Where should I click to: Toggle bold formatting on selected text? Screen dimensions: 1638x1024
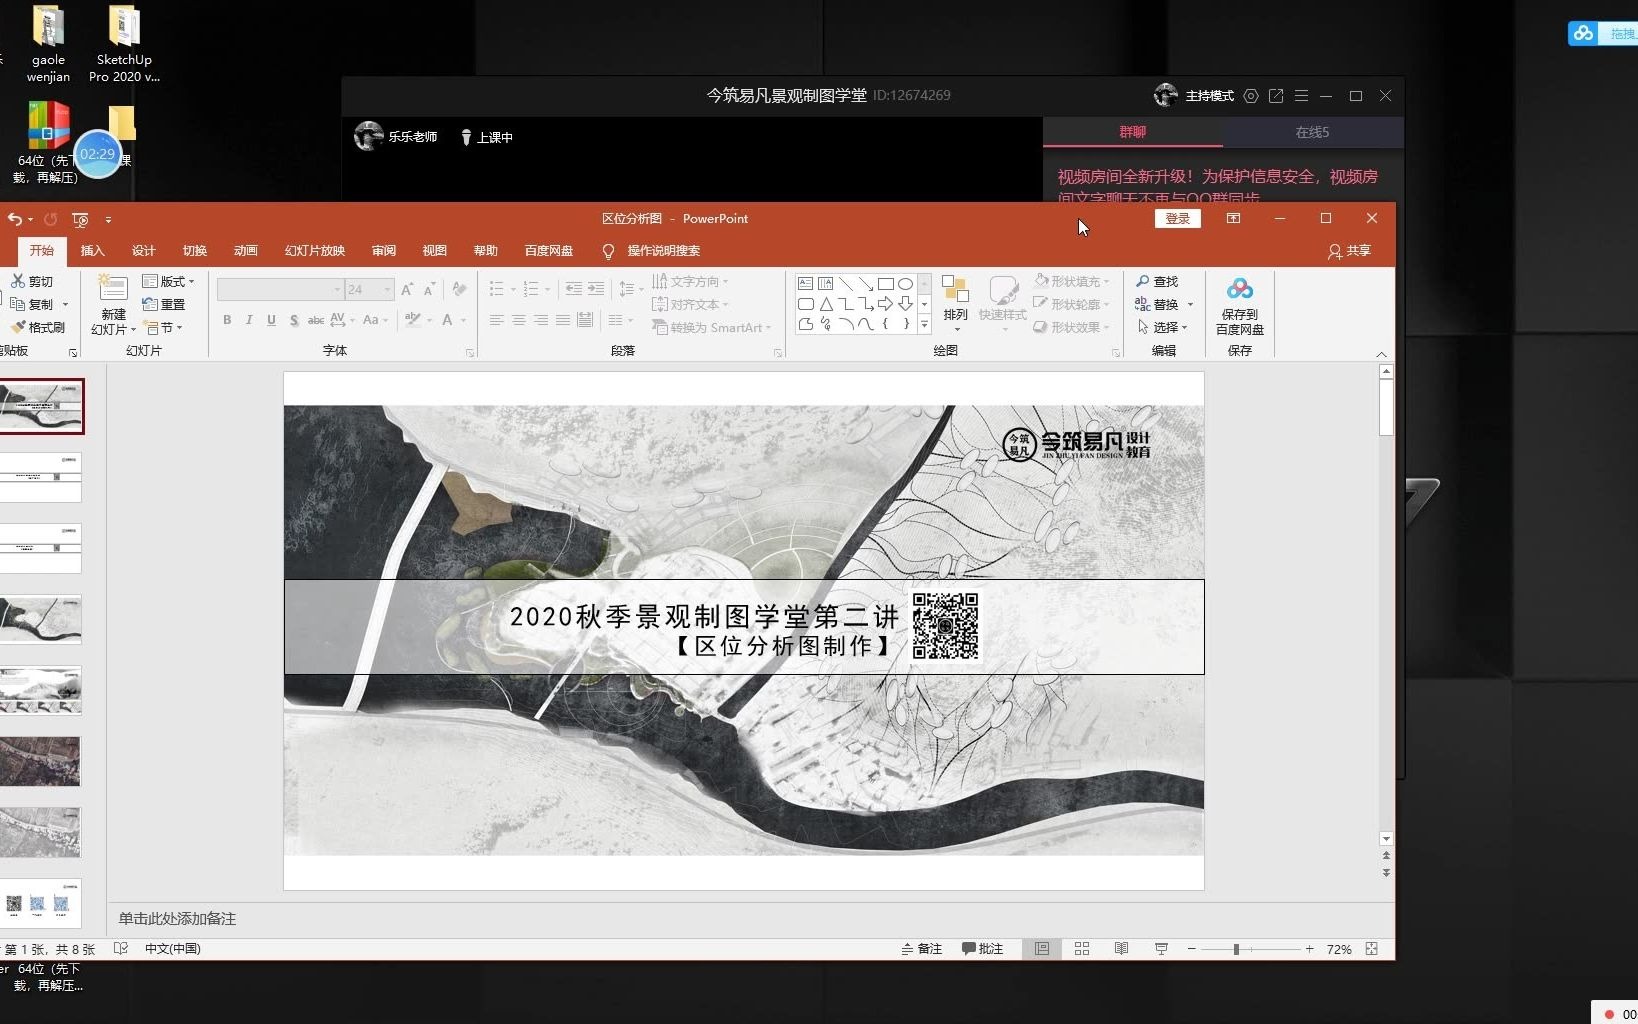(x=225, y=320)
